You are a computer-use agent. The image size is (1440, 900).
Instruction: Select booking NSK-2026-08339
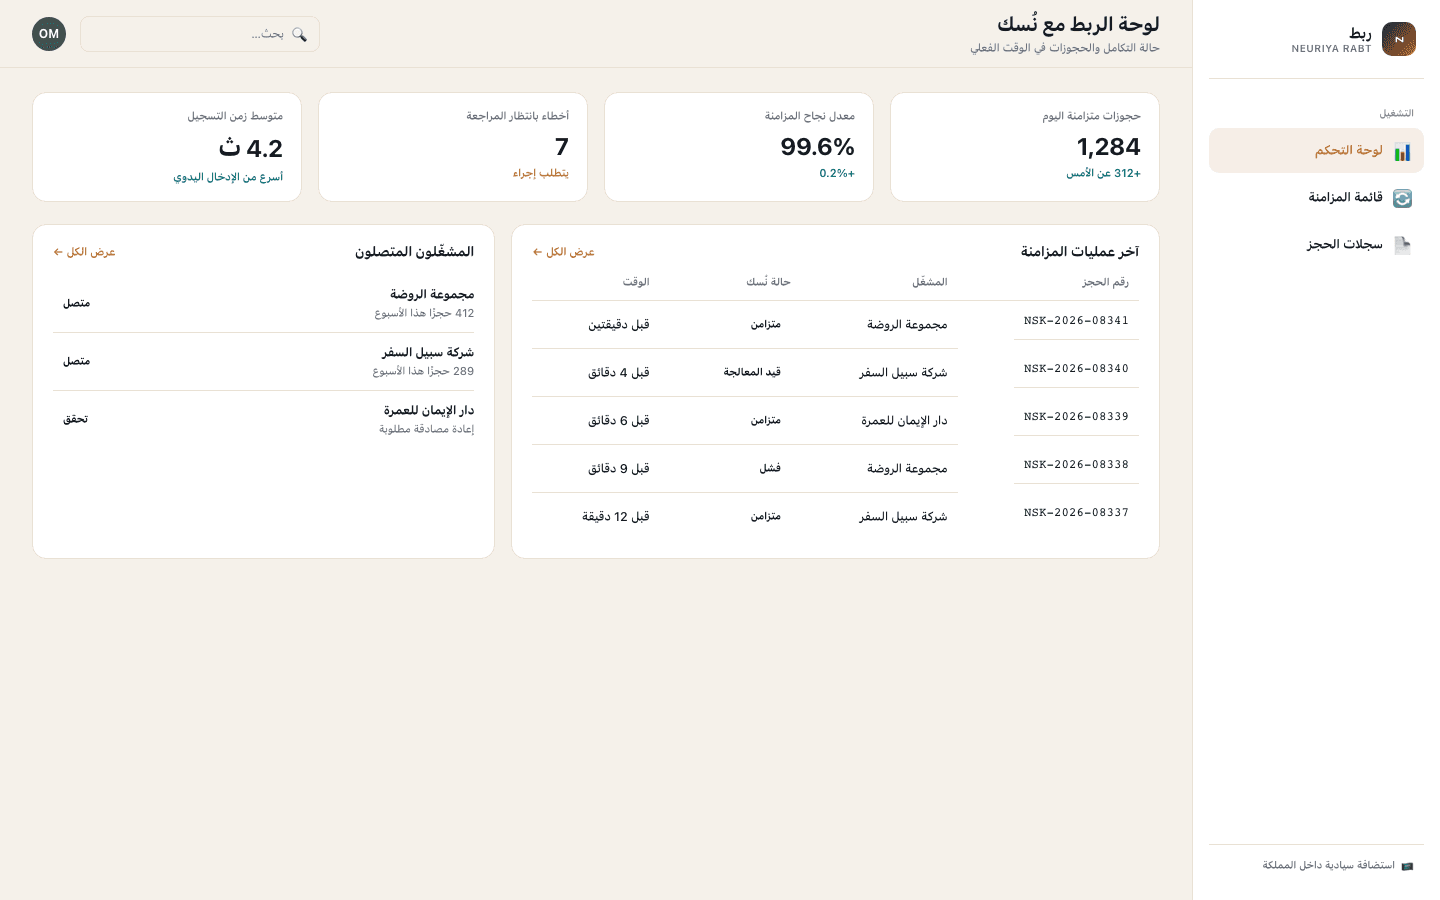coord(1076,417)
